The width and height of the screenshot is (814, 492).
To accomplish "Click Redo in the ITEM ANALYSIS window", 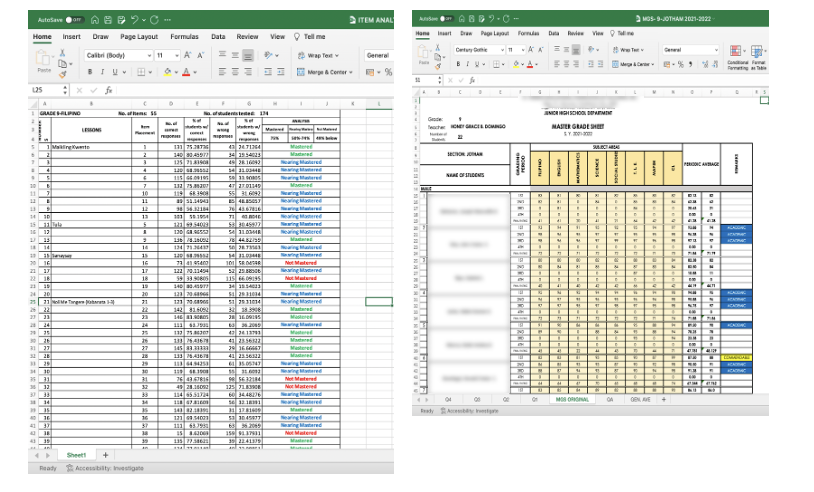I will (154, 20).
